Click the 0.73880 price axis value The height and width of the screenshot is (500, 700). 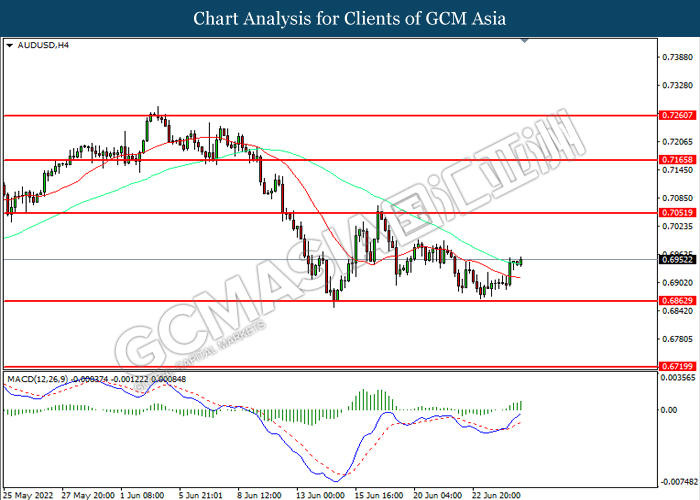(x=678, y=57)
